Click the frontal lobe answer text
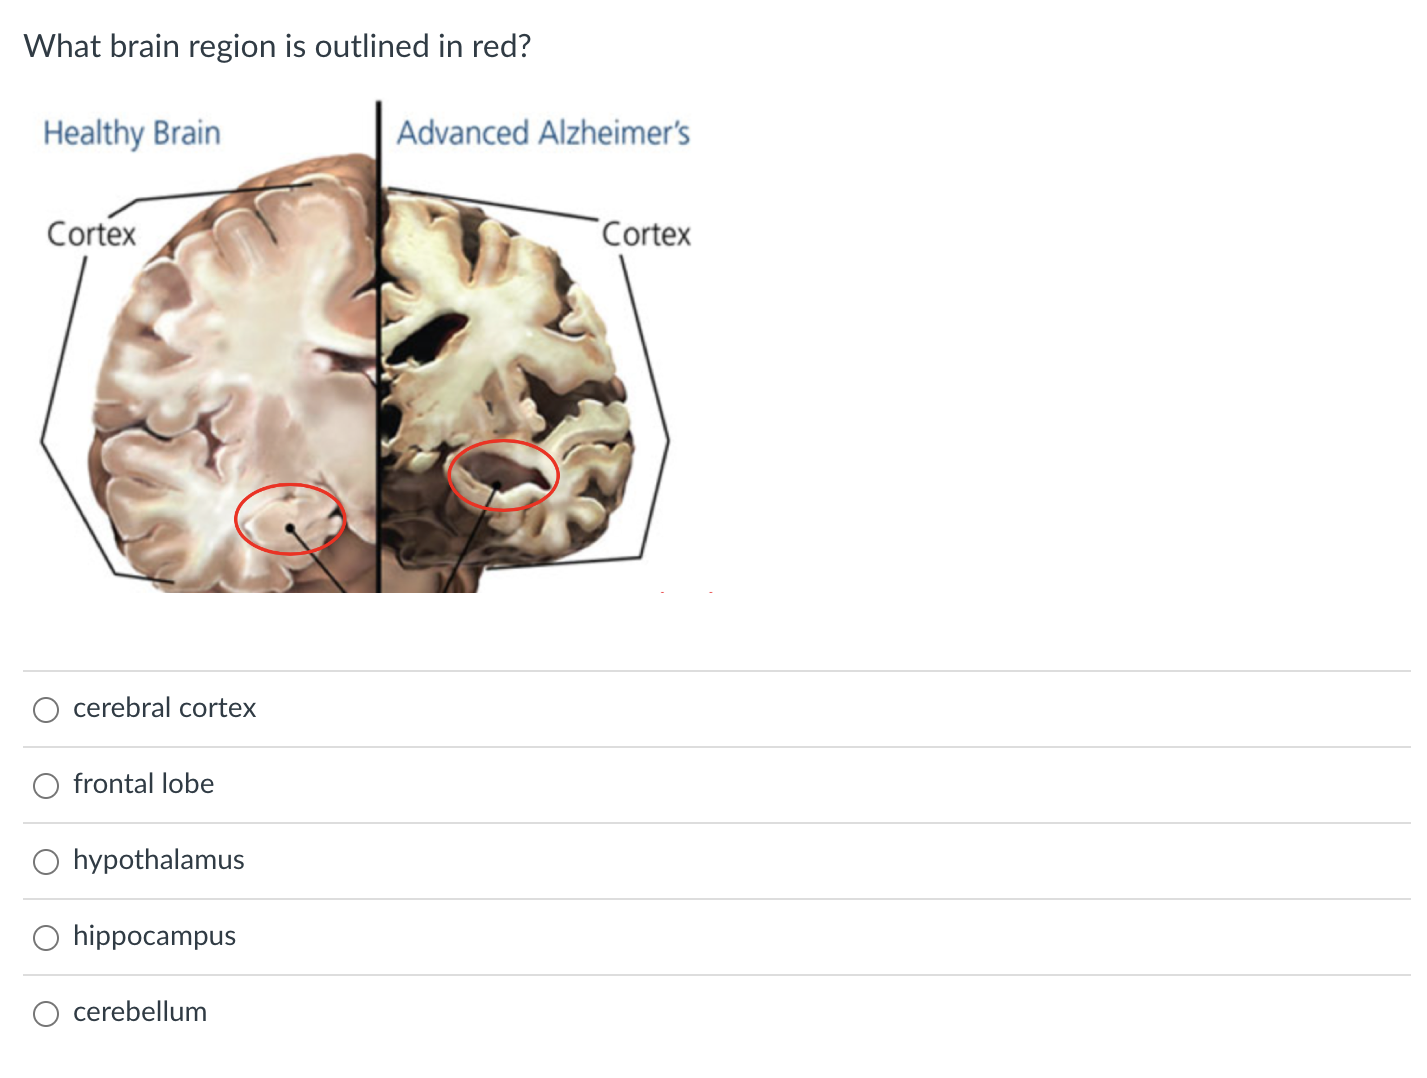 coord(143,785)
